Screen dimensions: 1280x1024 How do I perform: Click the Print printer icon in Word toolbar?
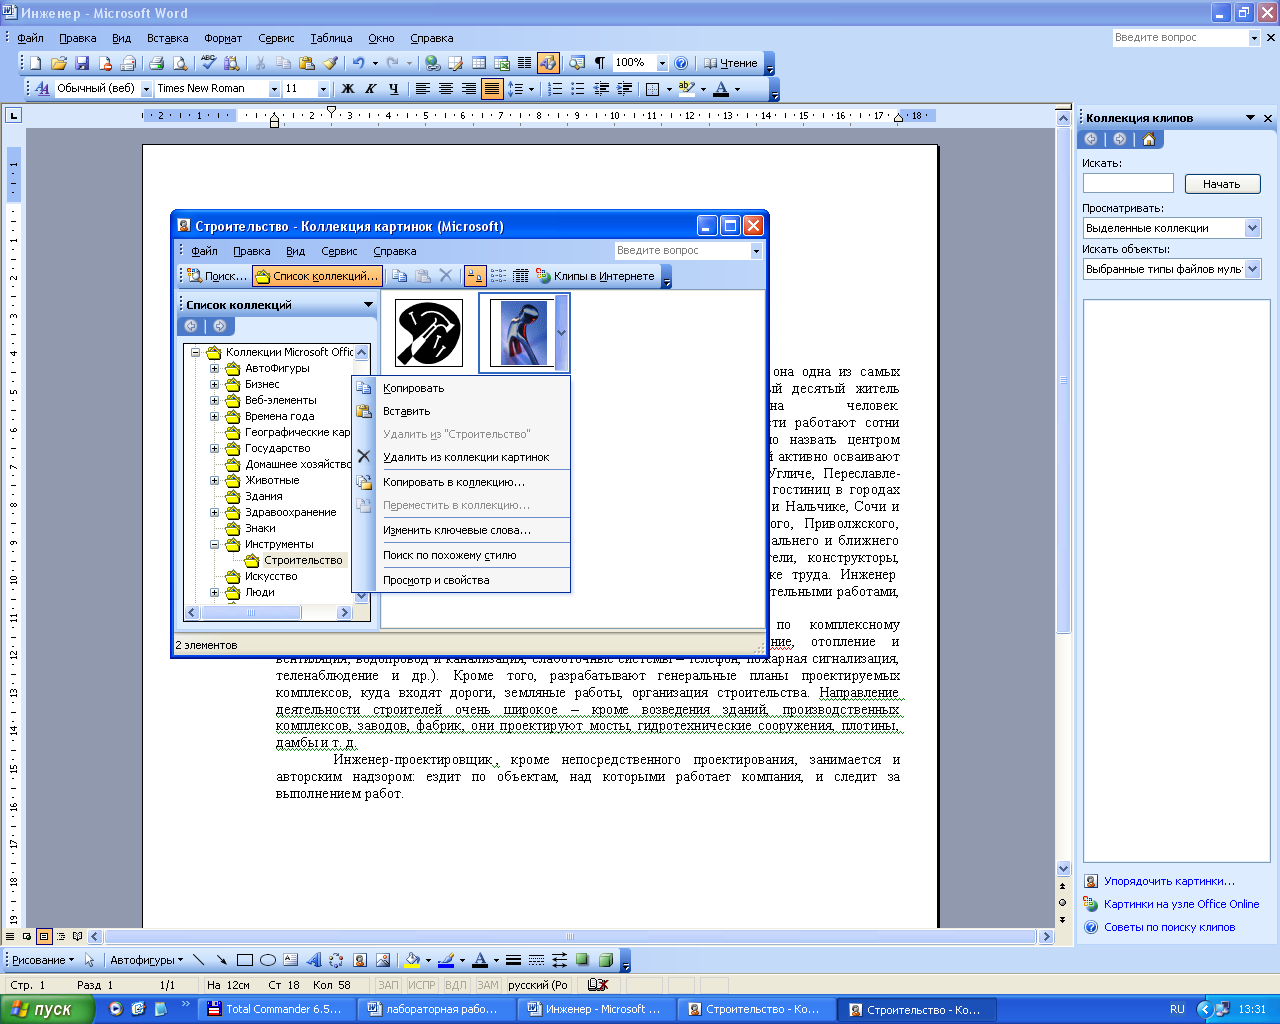click(156, 63)
